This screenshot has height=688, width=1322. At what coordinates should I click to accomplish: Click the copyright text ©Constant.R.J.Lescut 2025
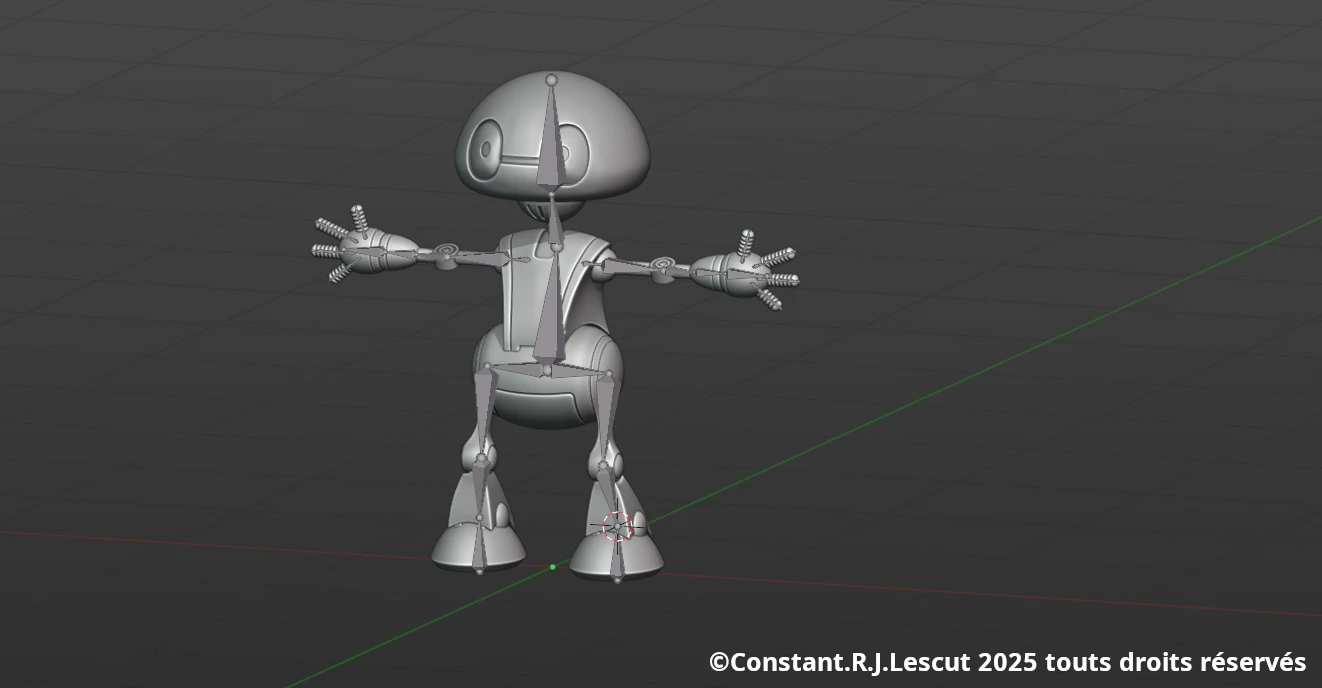pos(1003,662)
